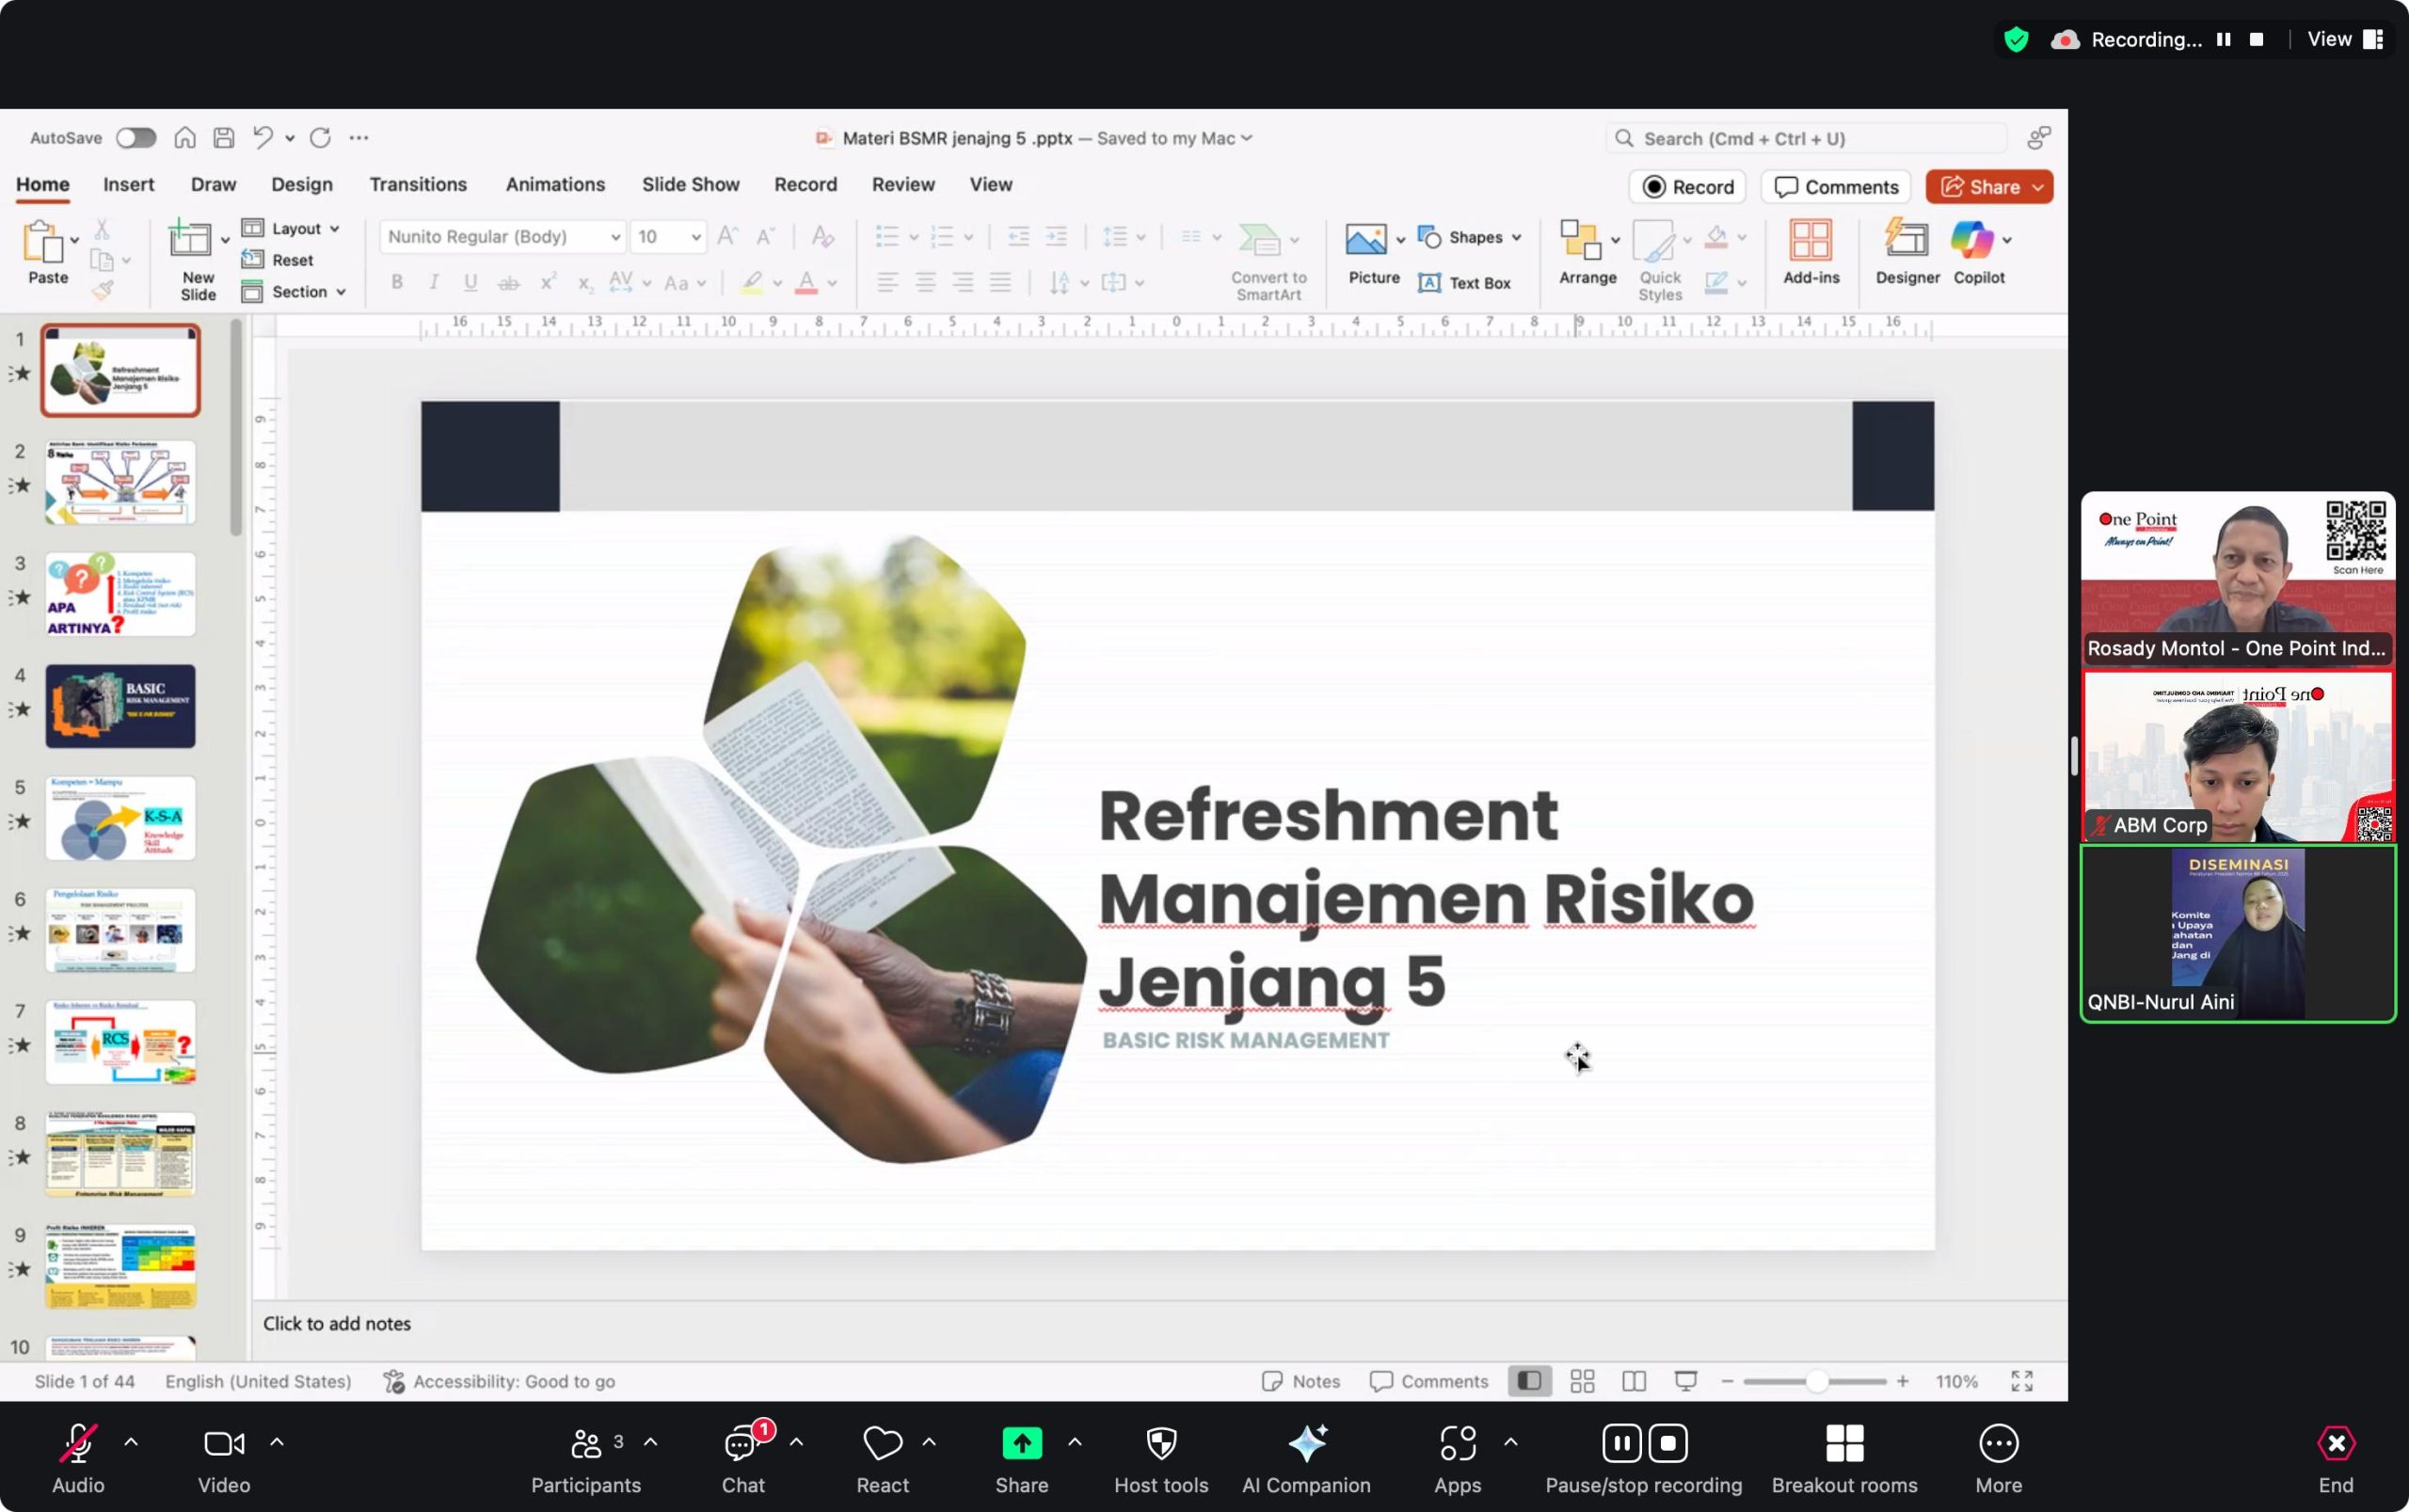Click Fit slide to window icon
The height and width of the screenshot is (1512, 2409).
[x=2022, y=1381]
